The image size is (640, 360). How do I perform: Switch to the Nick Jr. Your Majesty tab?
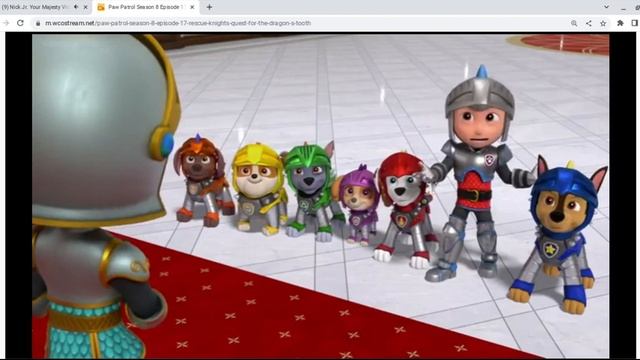[36, 7]
